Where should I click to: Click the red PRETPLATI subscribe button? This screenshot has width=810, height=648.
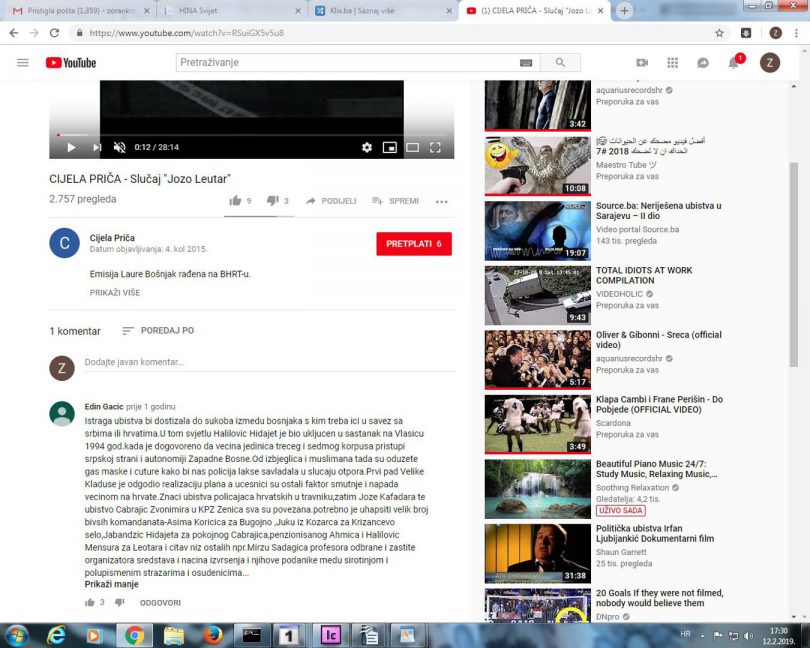click(413, 244)
